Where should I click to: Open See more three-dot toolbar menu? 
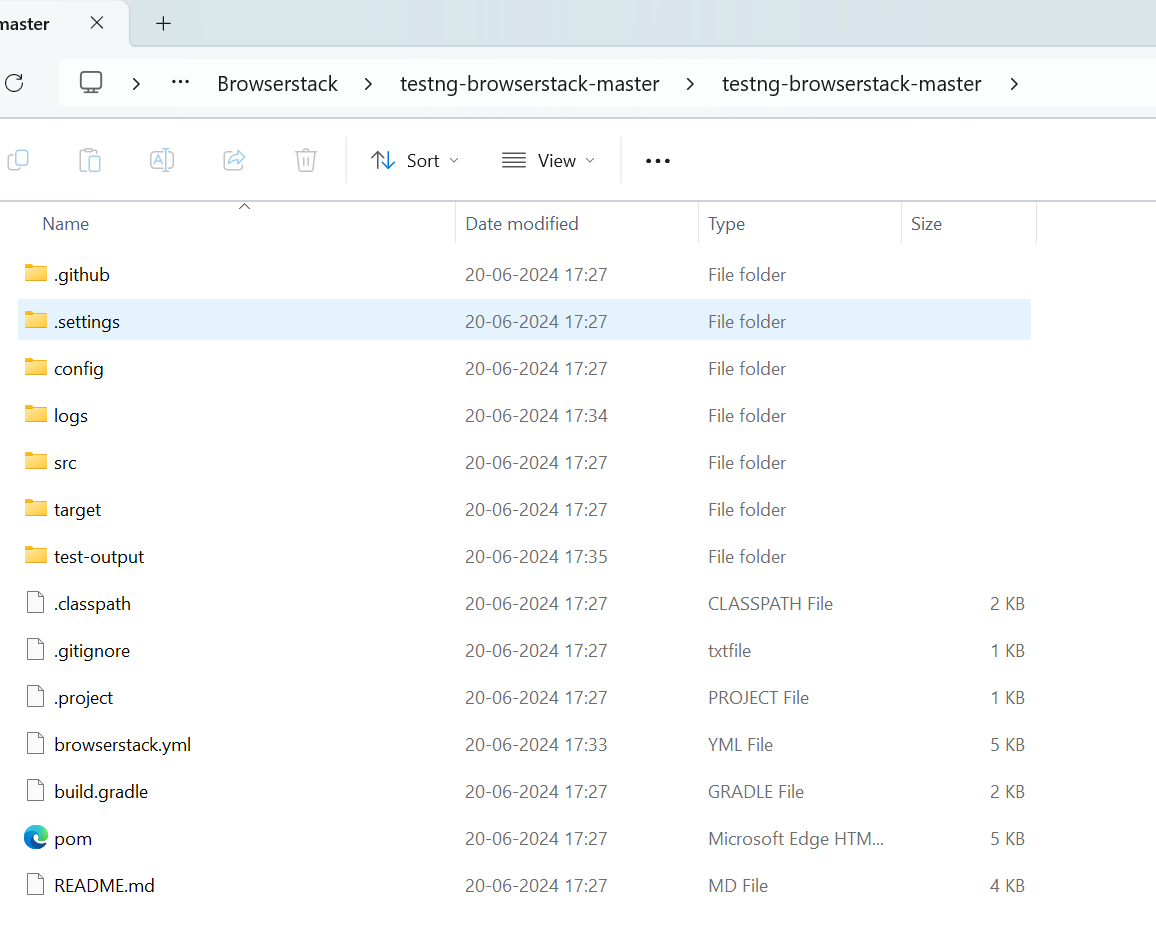[x=658, y=160]
